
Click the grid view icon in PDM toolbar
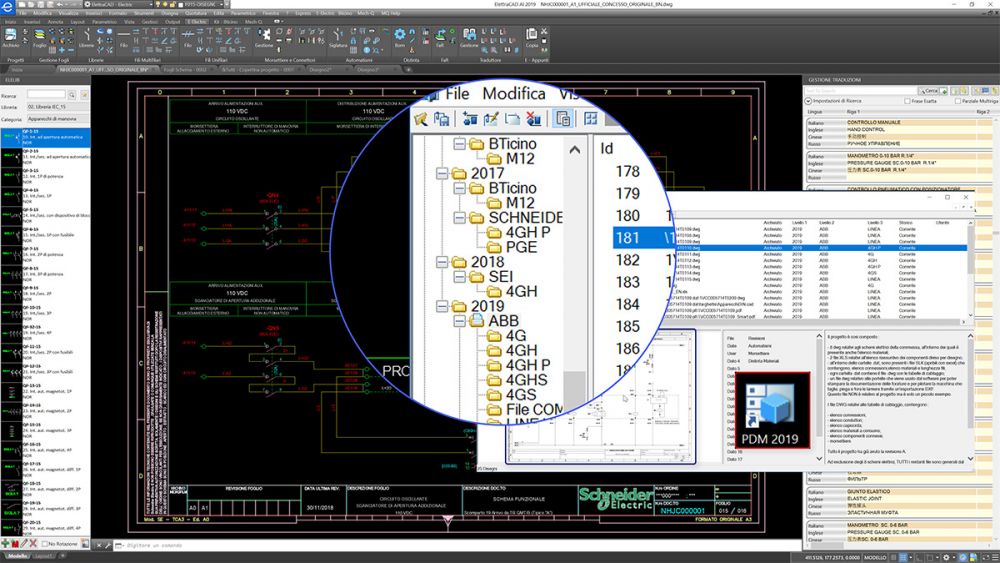[x=591, y=119]
